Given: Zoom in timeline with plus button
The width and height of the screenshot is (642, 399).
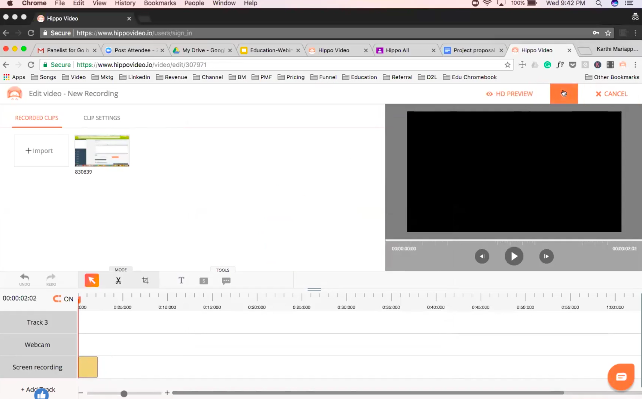Looking at the screenshot, I should click(x=167, y=393).
